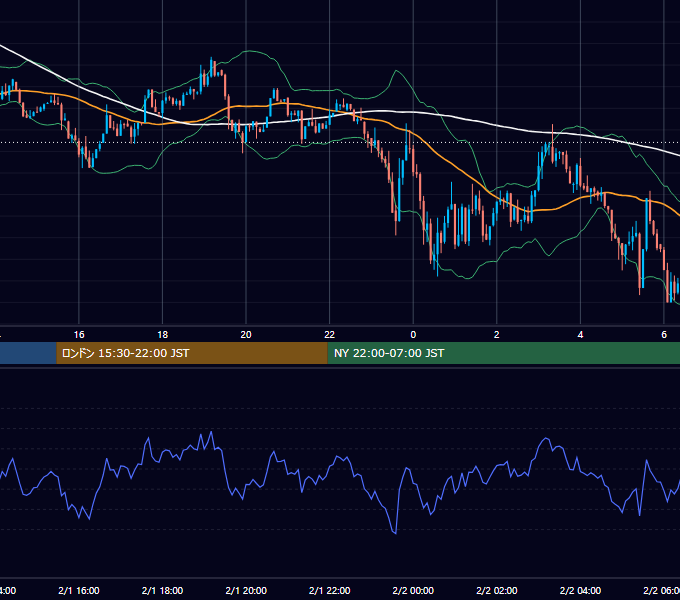Image resolution: width=680 pixels, height=600 pixels.
Task: Click the 2 hour label on upper time axis
Action: point(497,335)
